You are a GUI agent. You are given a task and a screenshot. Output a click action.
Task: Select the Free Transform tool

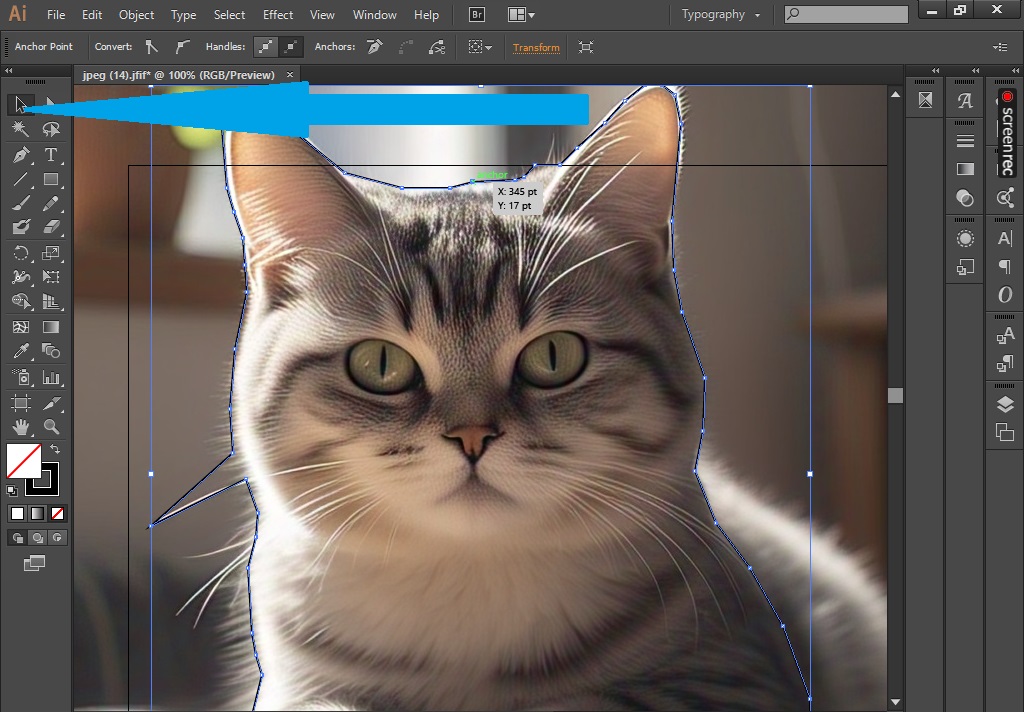tap(51, 277)
